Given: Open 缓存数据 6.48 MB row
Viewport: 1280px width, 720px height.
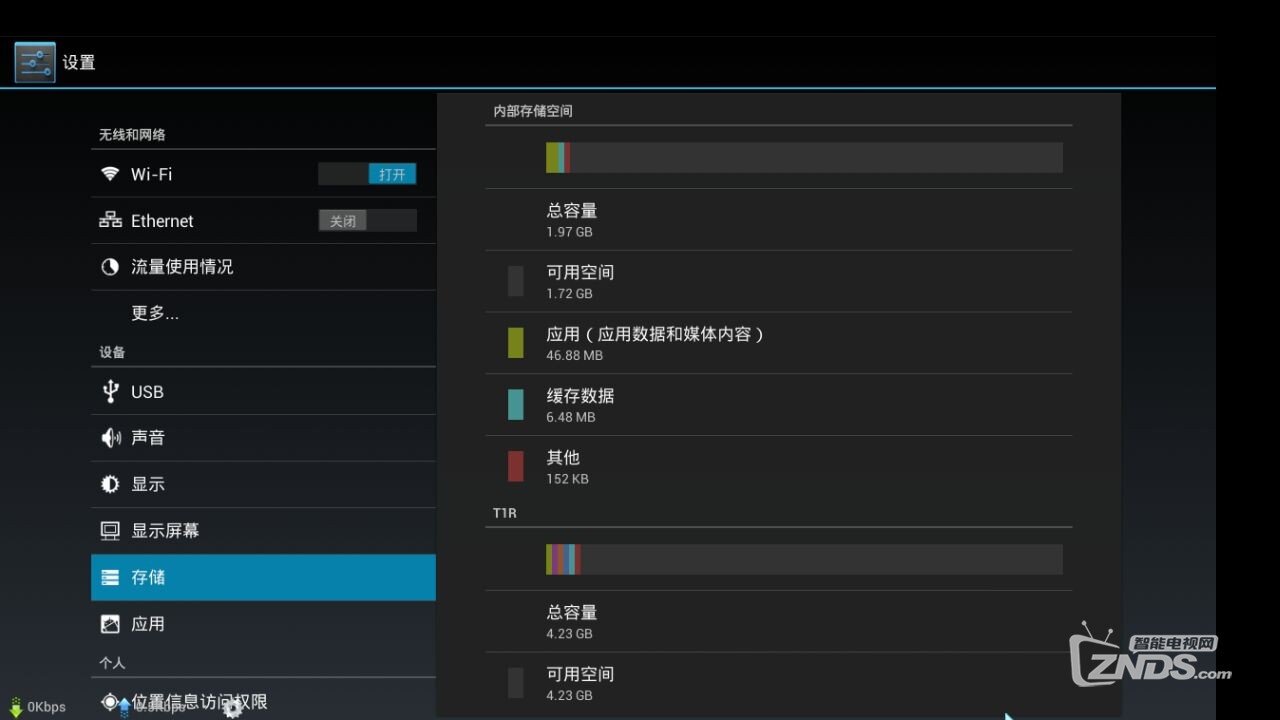Looking at the screenshot, I should point(779,405).
